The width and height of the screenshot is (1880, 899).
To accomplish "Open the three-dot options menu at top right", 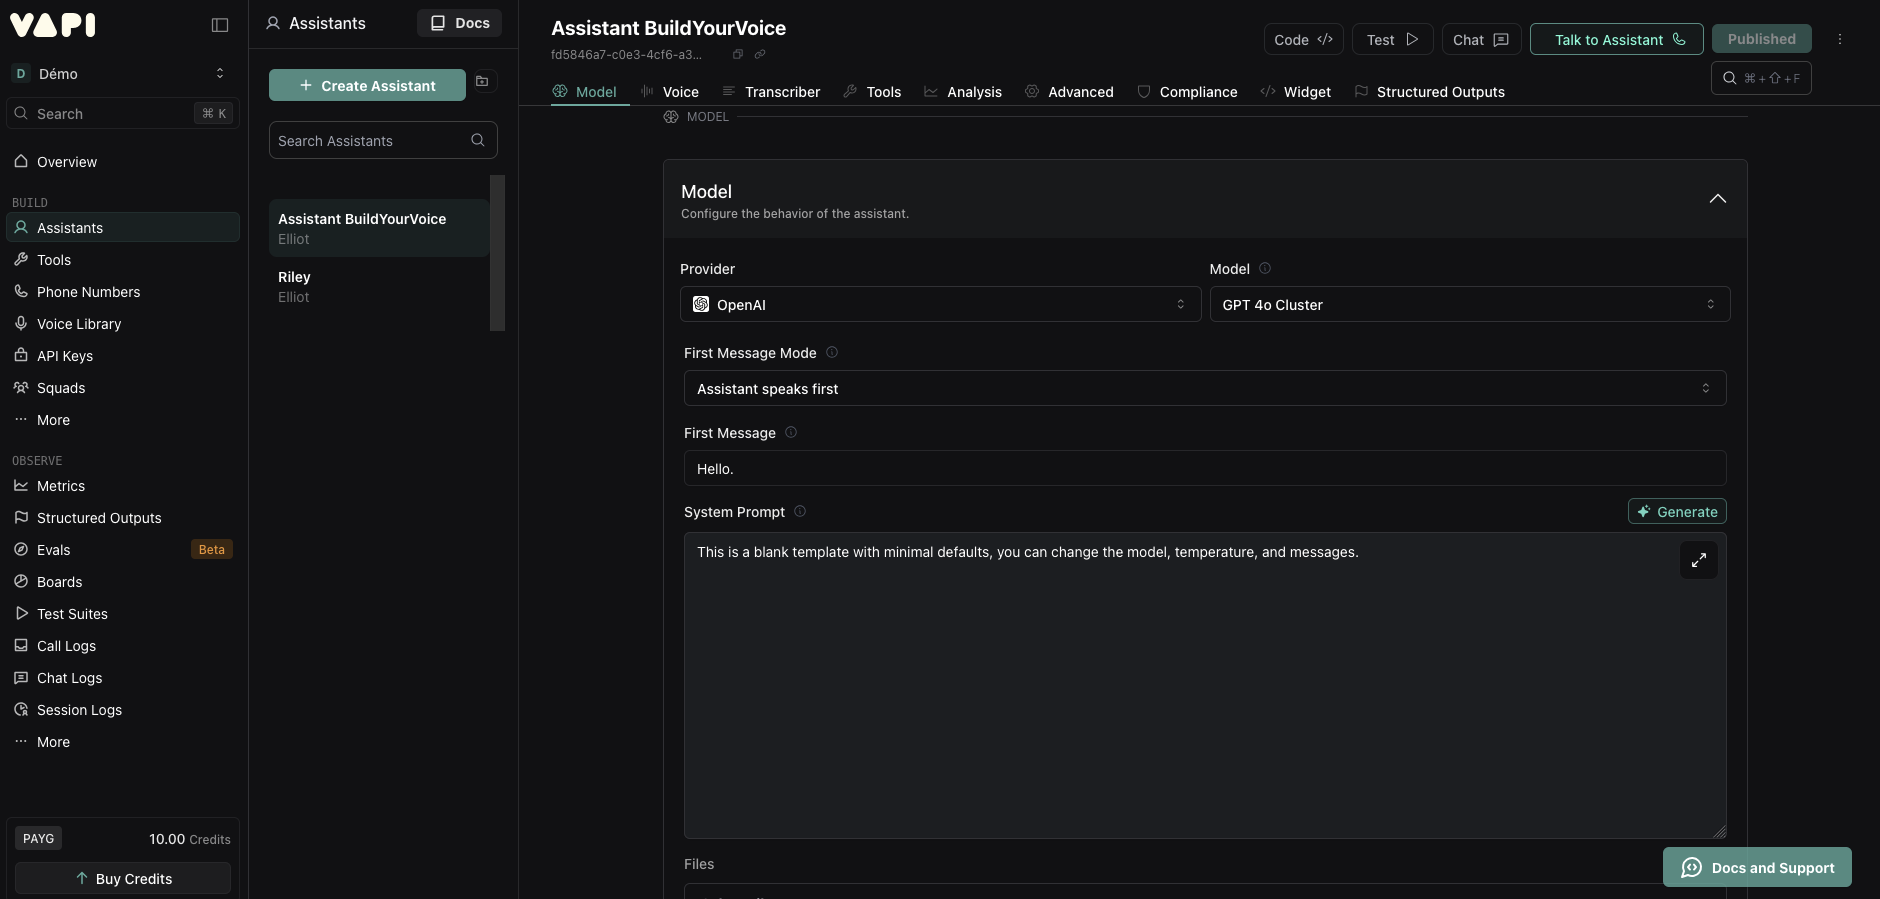I will [1840, 39].
